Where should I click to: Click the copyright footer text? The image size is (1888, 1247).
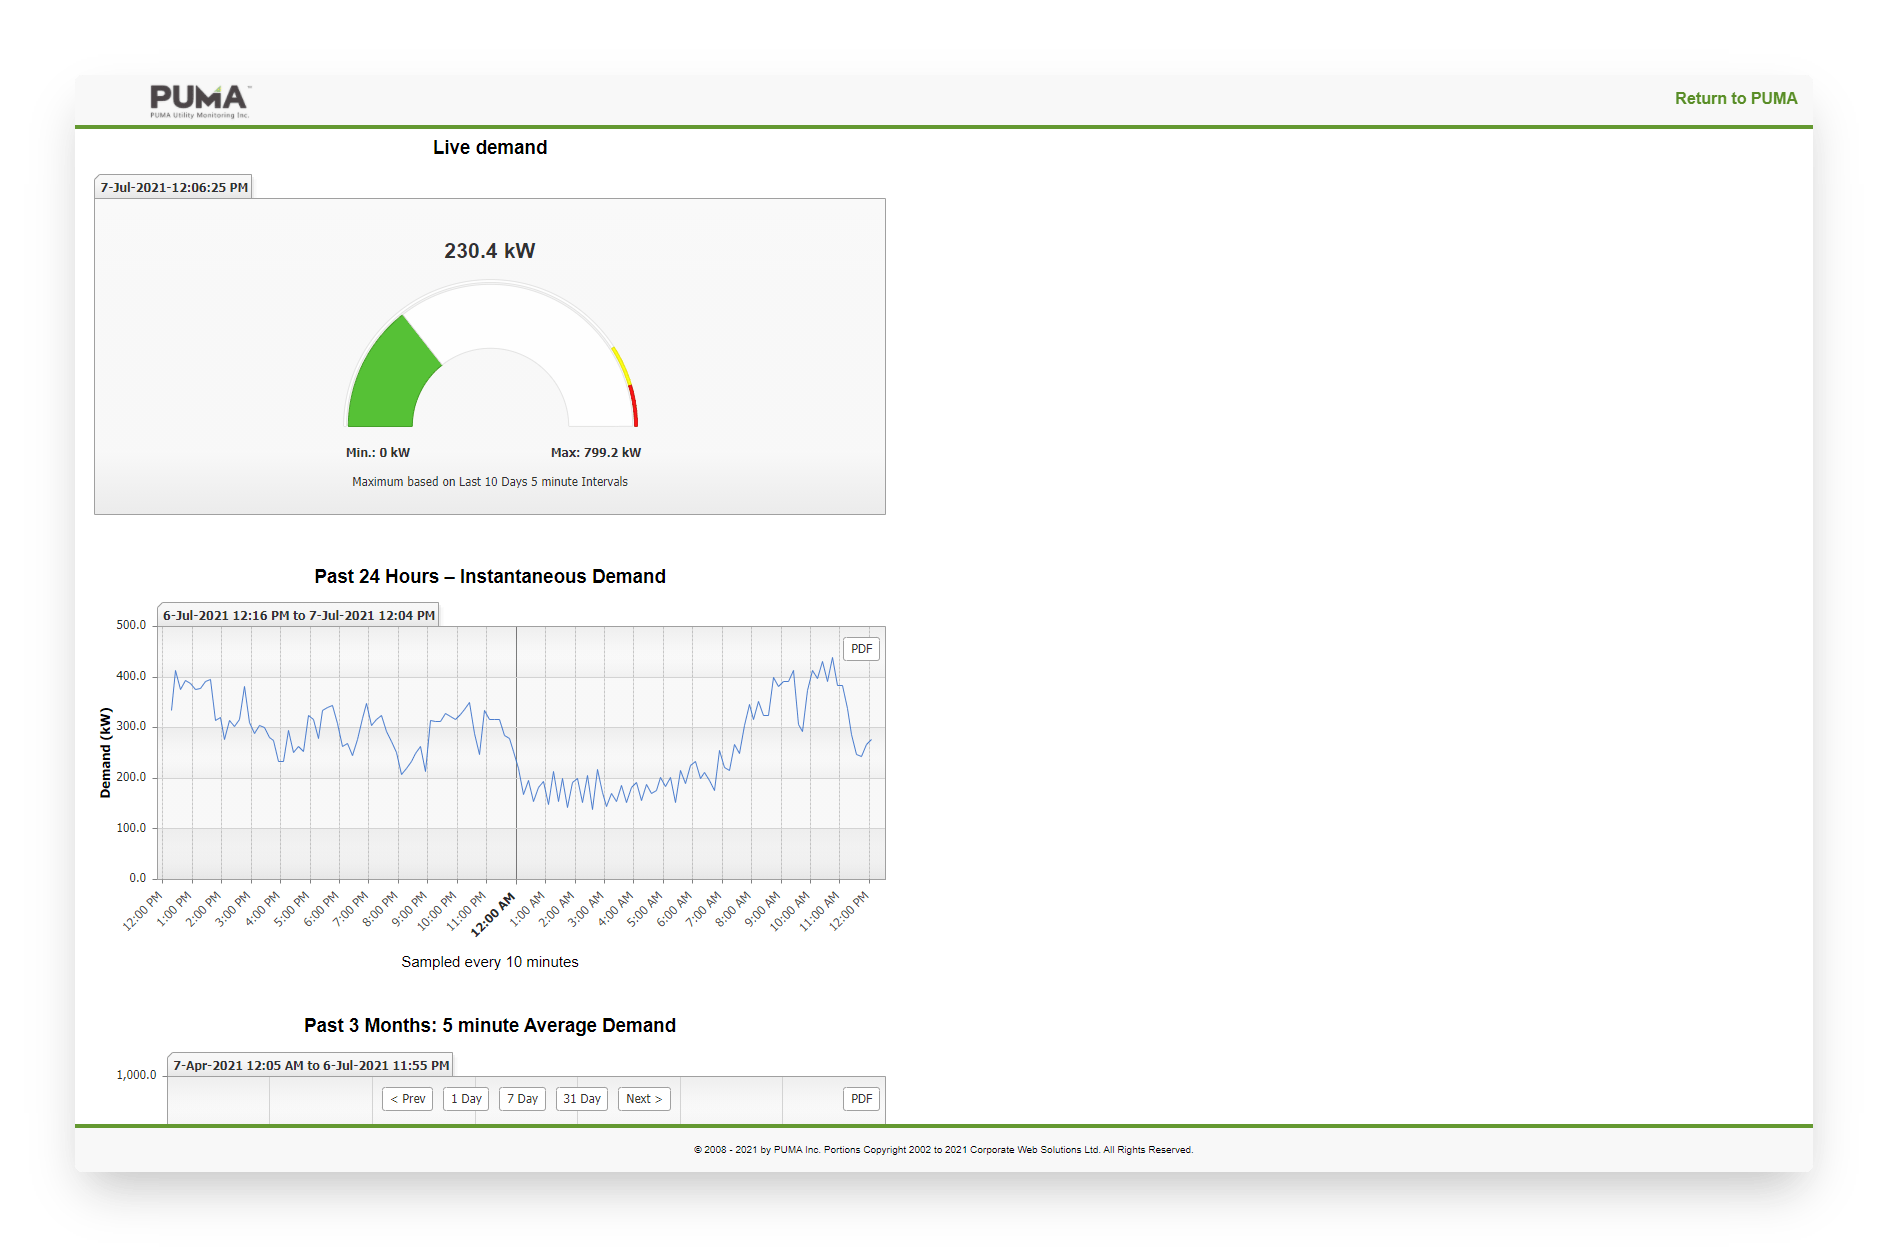pos(943,1150)
